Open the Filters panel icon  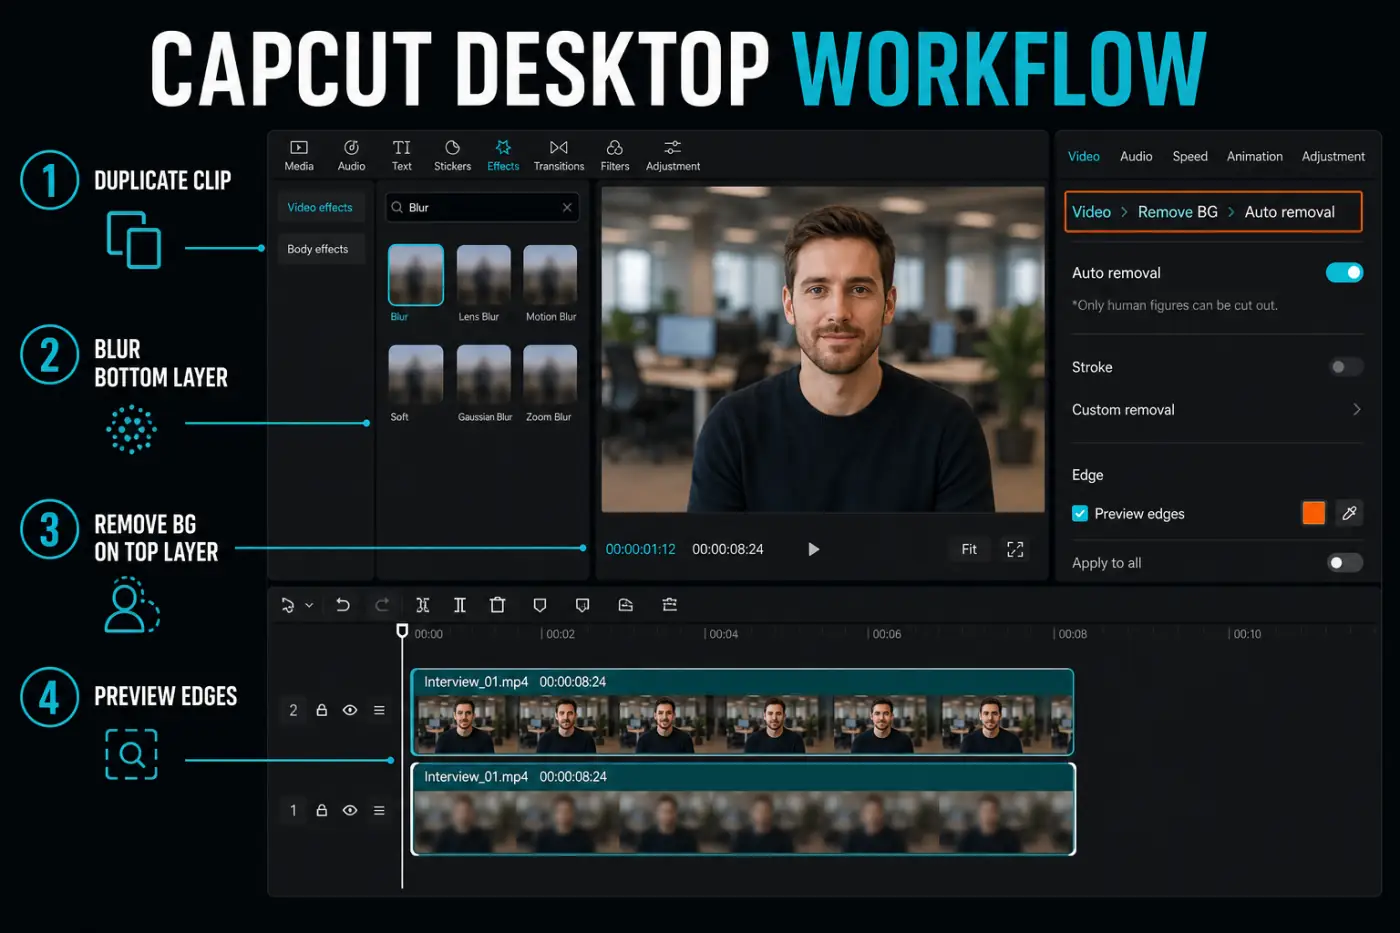tap(615, 148)
